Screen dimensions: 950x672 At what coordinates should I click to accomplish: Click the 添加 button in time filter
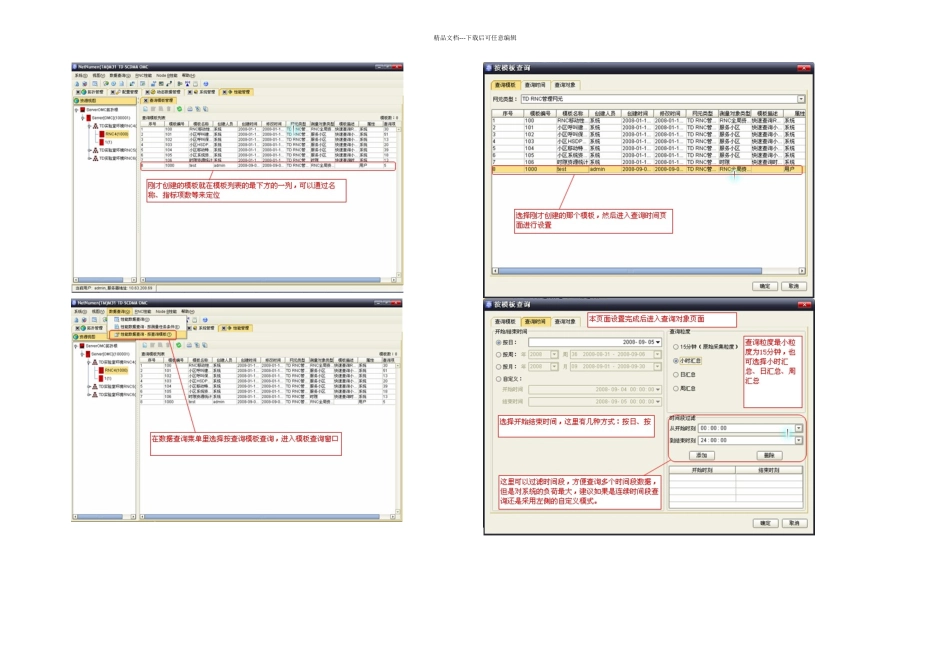(702, 455)
